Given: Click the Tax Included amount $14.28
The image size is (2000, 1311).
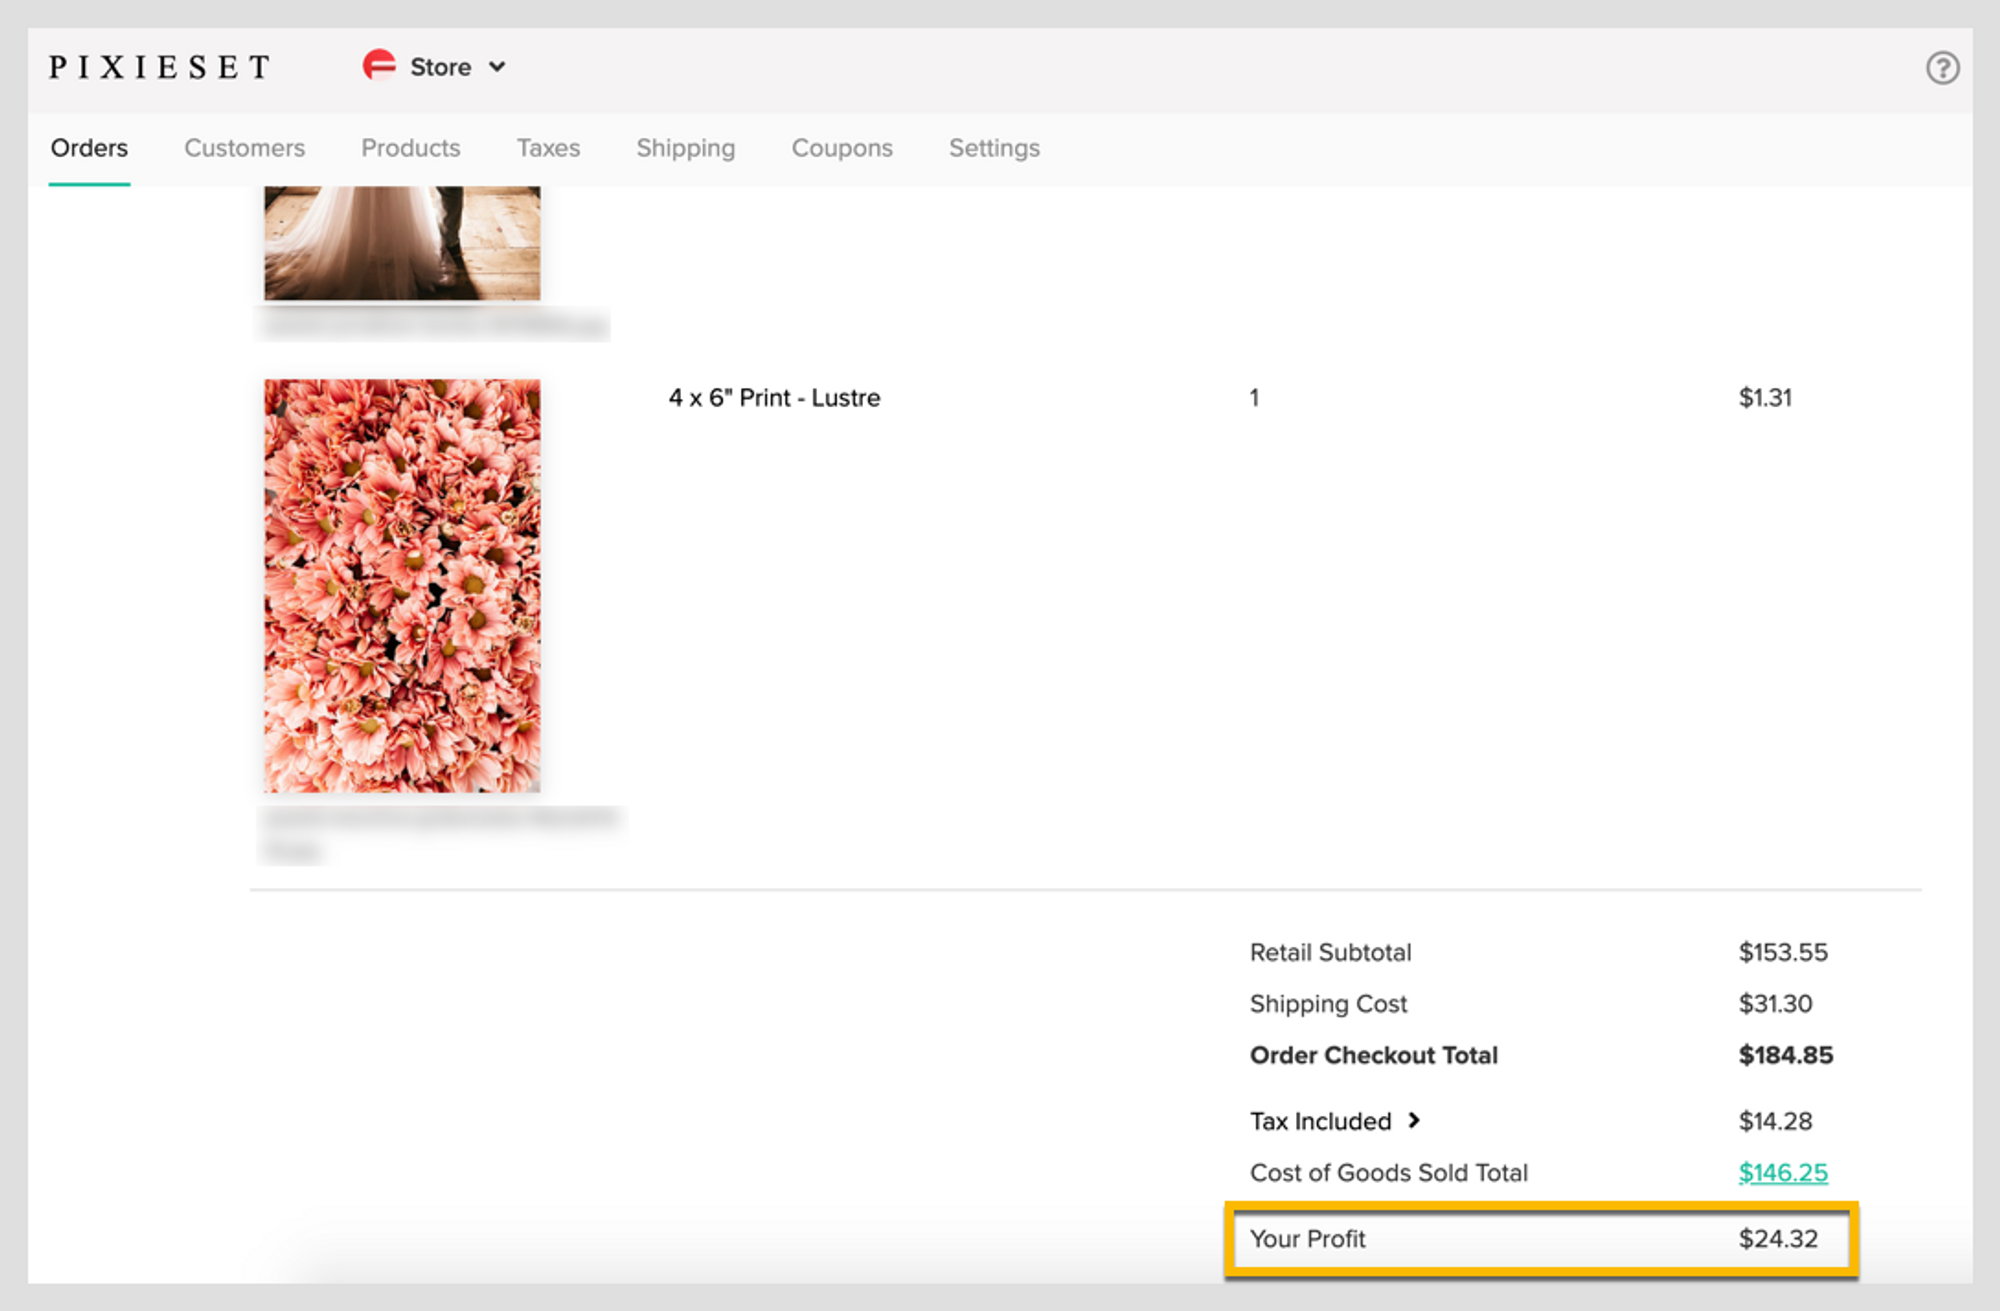Looking at the screenshot, I should pyautogui.click(x=1775, y=1121).
